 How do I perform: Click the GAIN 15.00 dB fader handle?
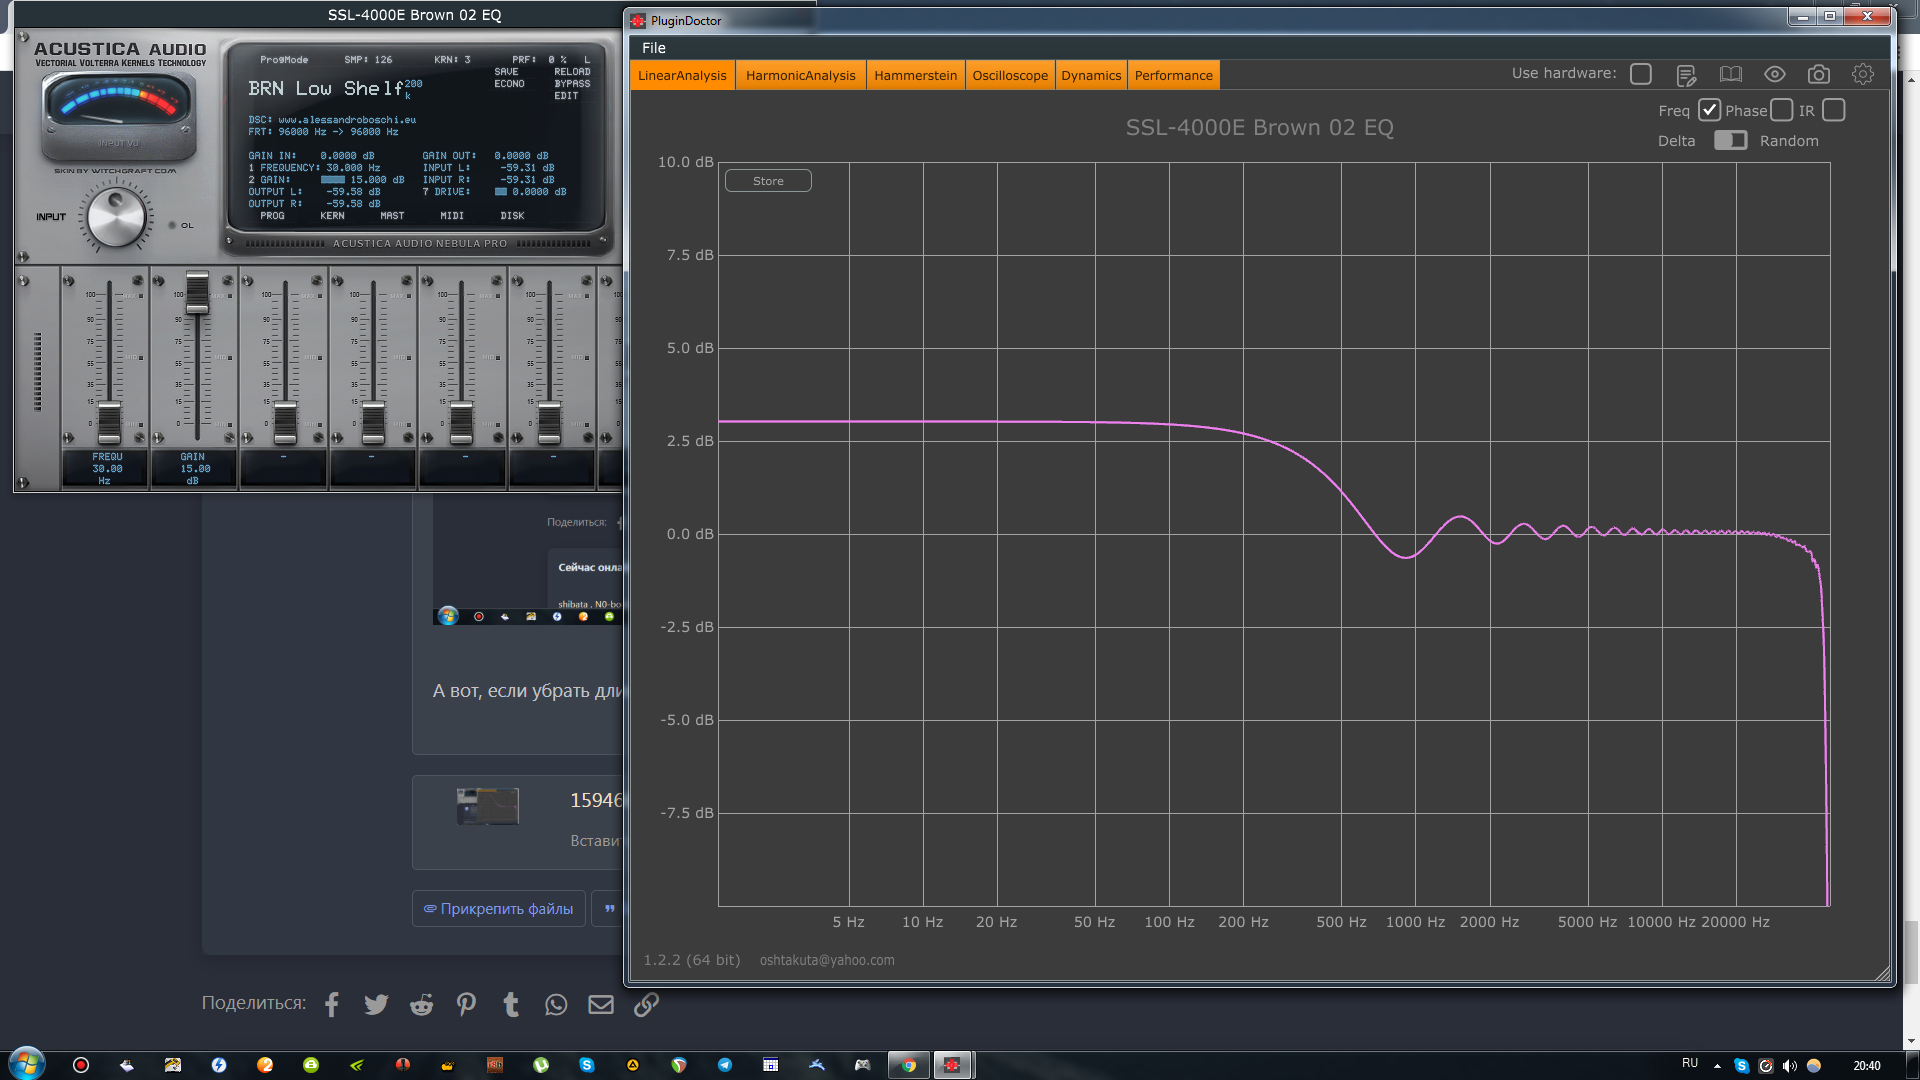tap(197, 292)
